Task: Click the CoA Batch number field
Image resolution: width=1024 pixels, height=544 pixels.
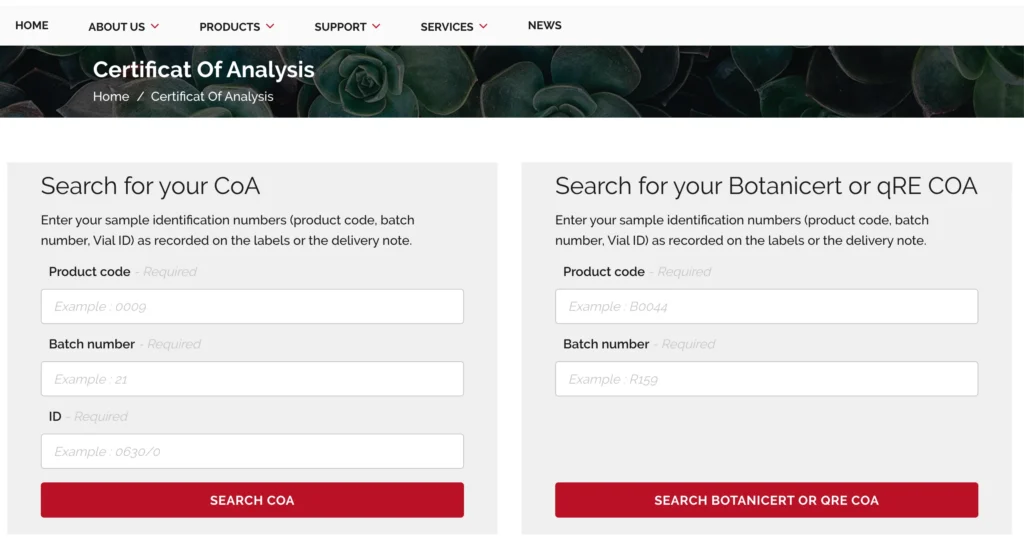Action: pos(252,379)
